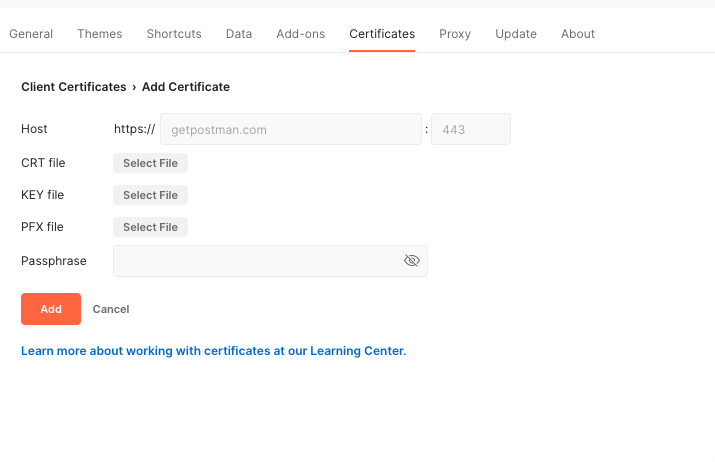Open the General settings tab
Image resolution: width=715 pixels, height=462 pixels.
pyautogui.click(x=31, y=34)
